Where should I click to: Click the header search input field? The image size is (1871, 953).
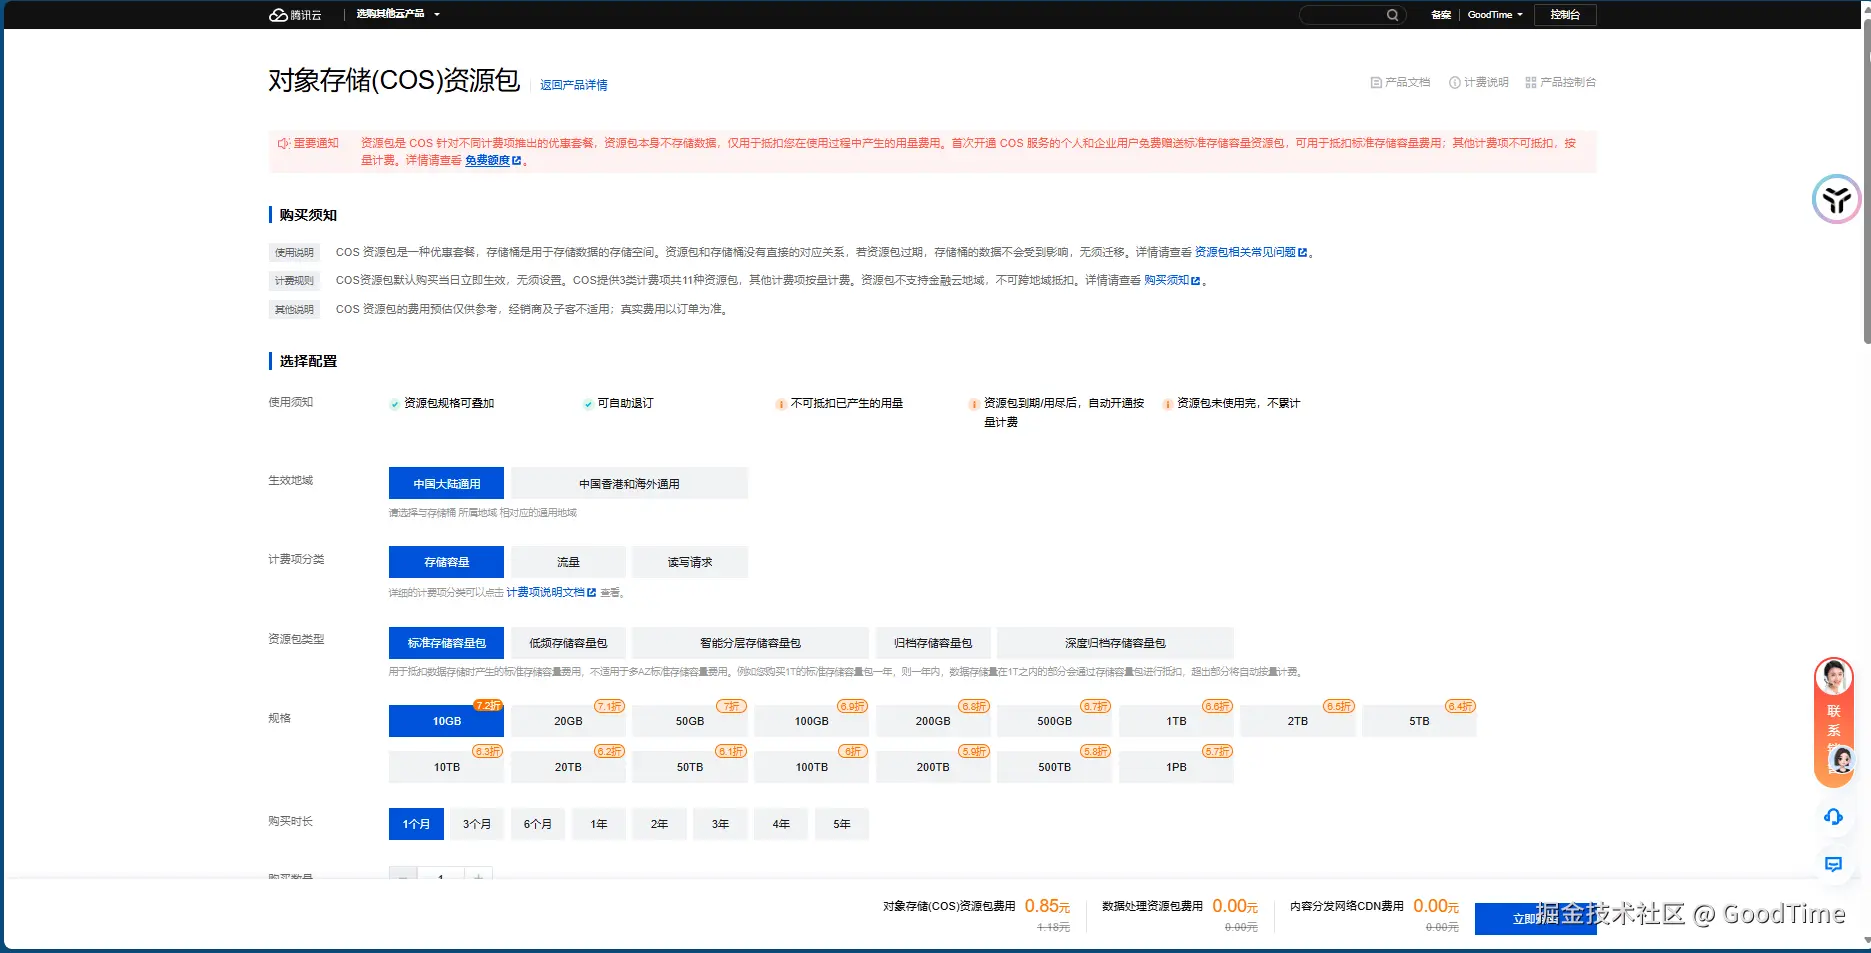coord(1342,15)
